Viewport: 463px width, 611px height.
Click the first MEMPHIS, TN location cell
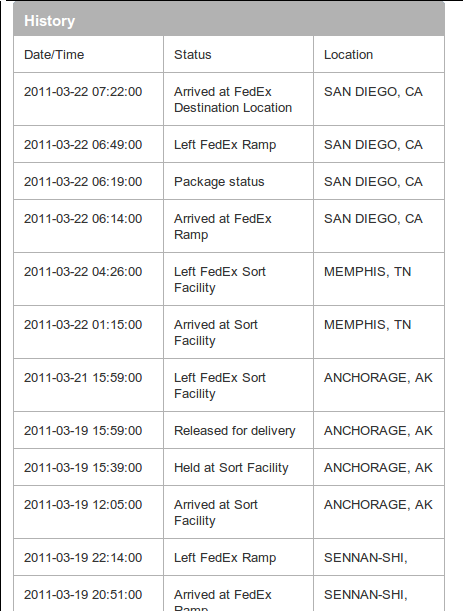pyautogui.click(x=368, y=272)
